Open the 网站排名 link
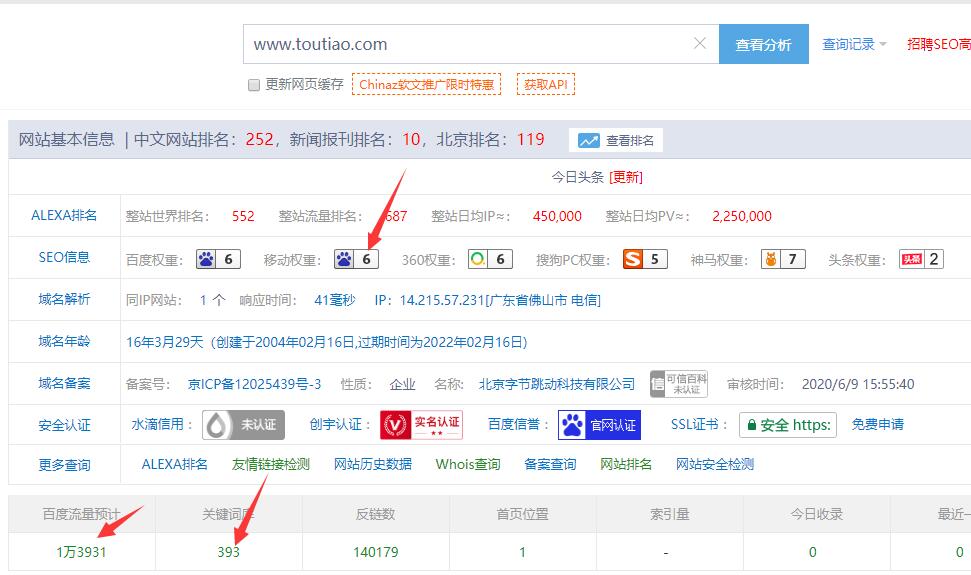The height and width of the screenshot is (575, 971). (x=626, y=464)
